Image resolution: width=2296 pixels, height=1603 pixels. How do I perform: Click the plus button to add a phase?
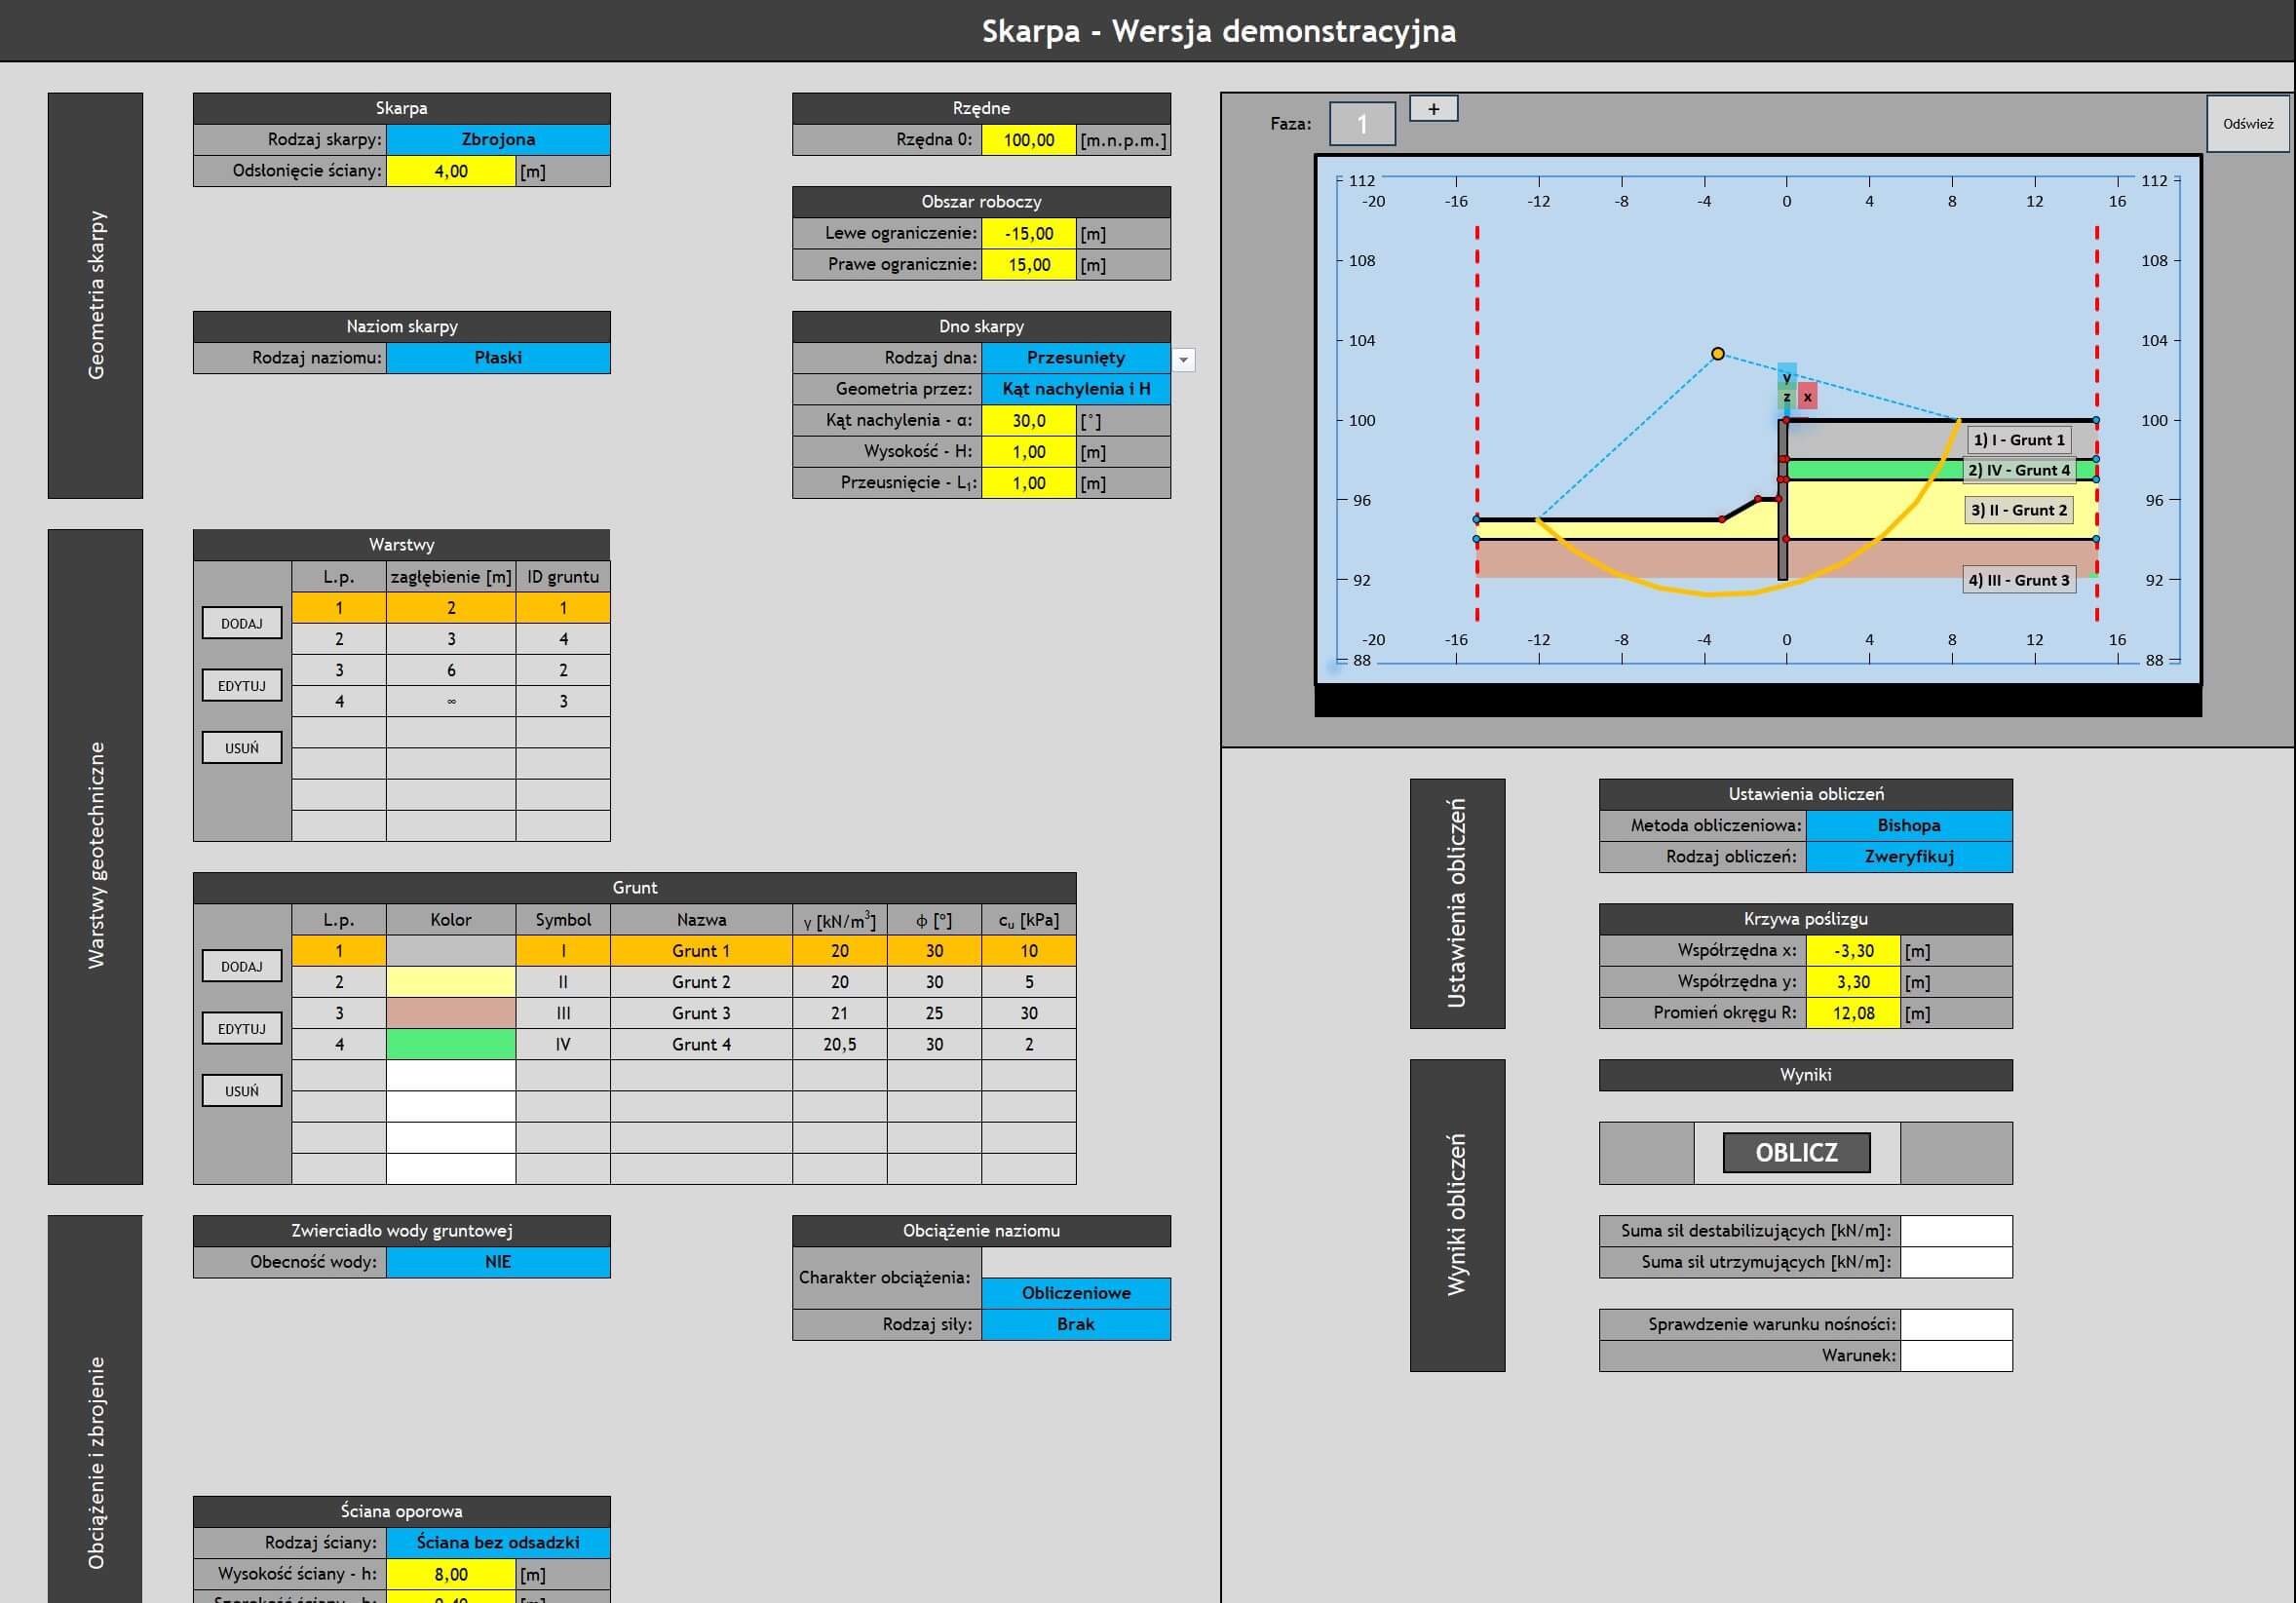1433,109
